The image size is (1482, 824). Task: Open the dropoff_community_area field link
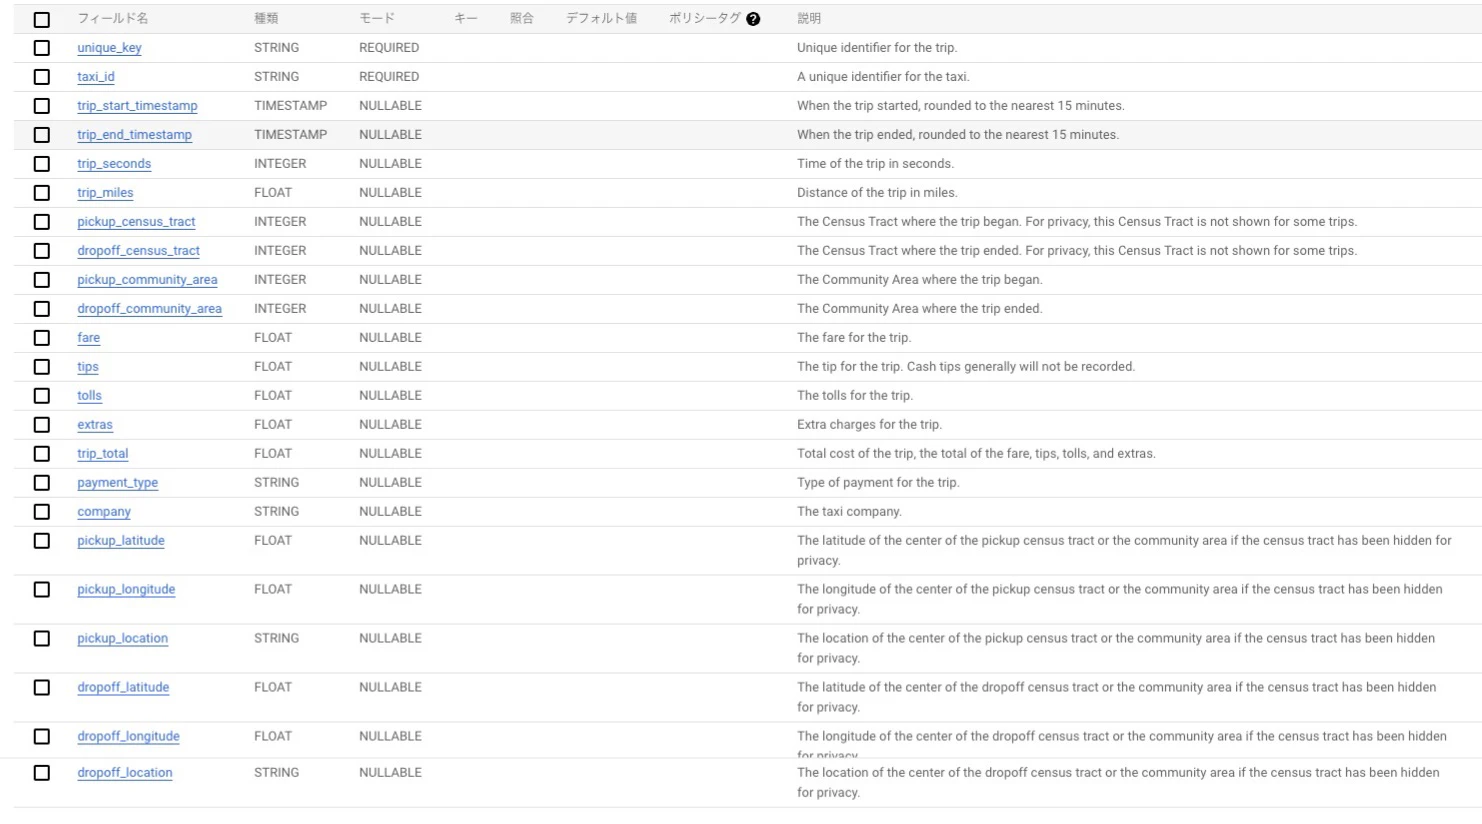[149, 309]
